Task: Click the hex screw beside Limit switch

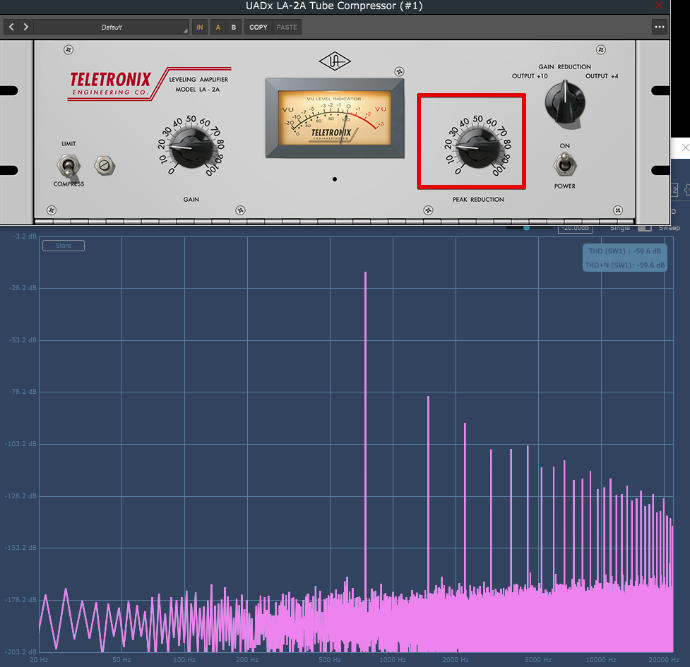Action: click(105, 165)
